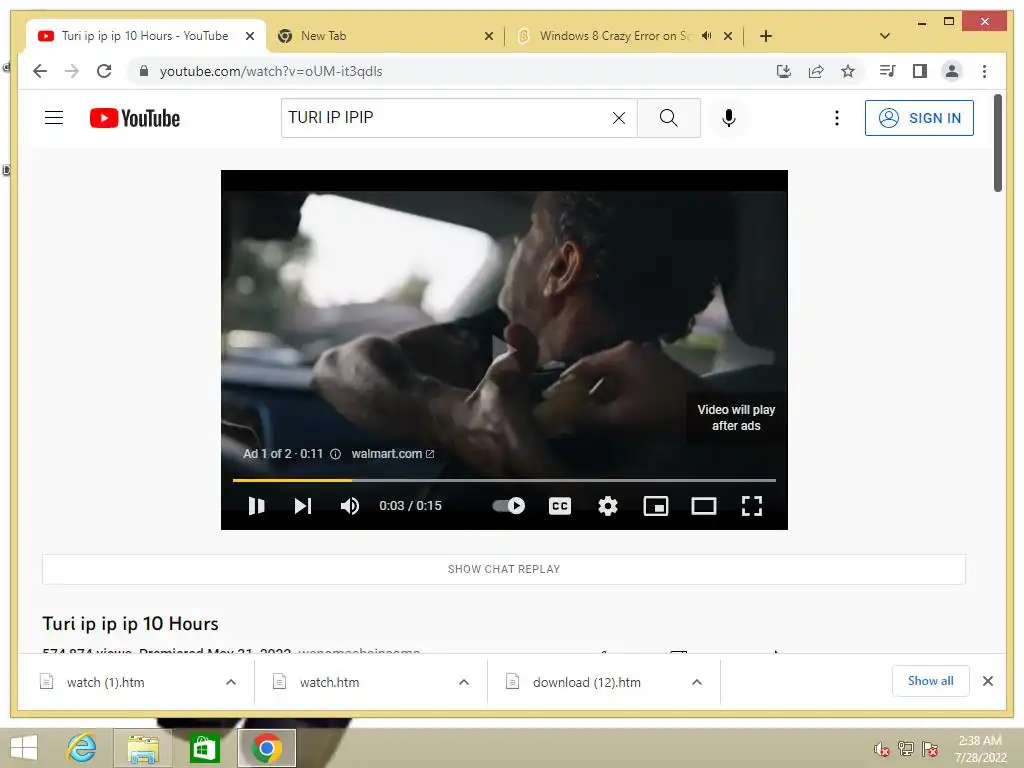
Task: Activate the miniplayer mode
Action: pos(656,506)
